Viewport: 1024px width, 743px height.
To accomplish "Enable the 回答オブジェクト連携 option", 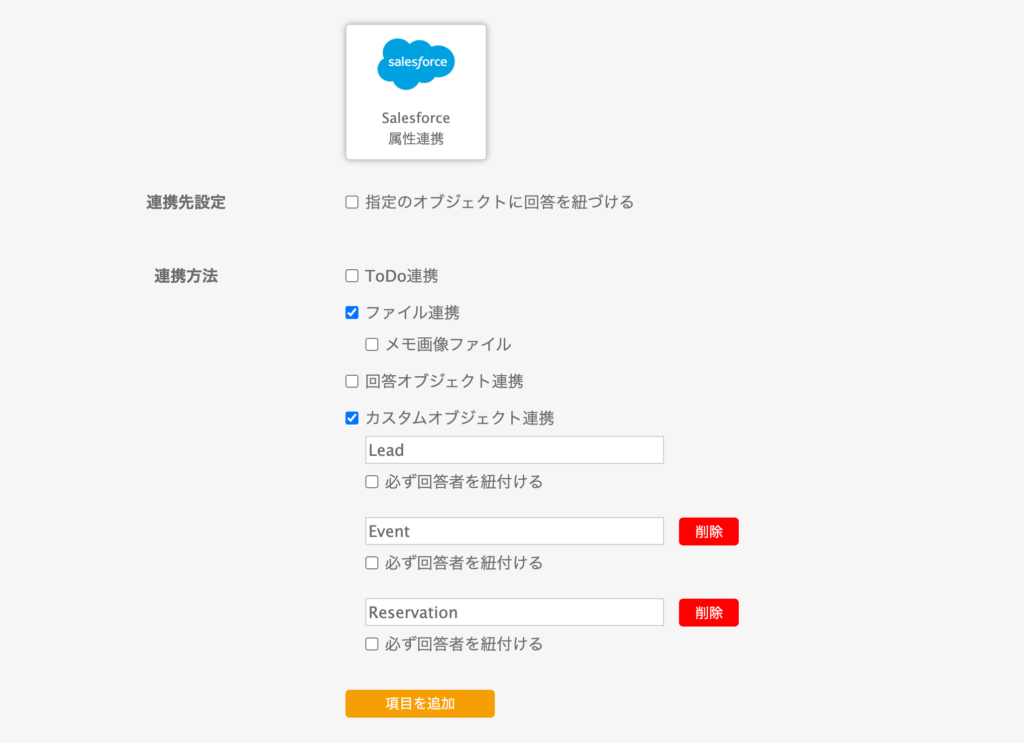I will coord(352,381).
